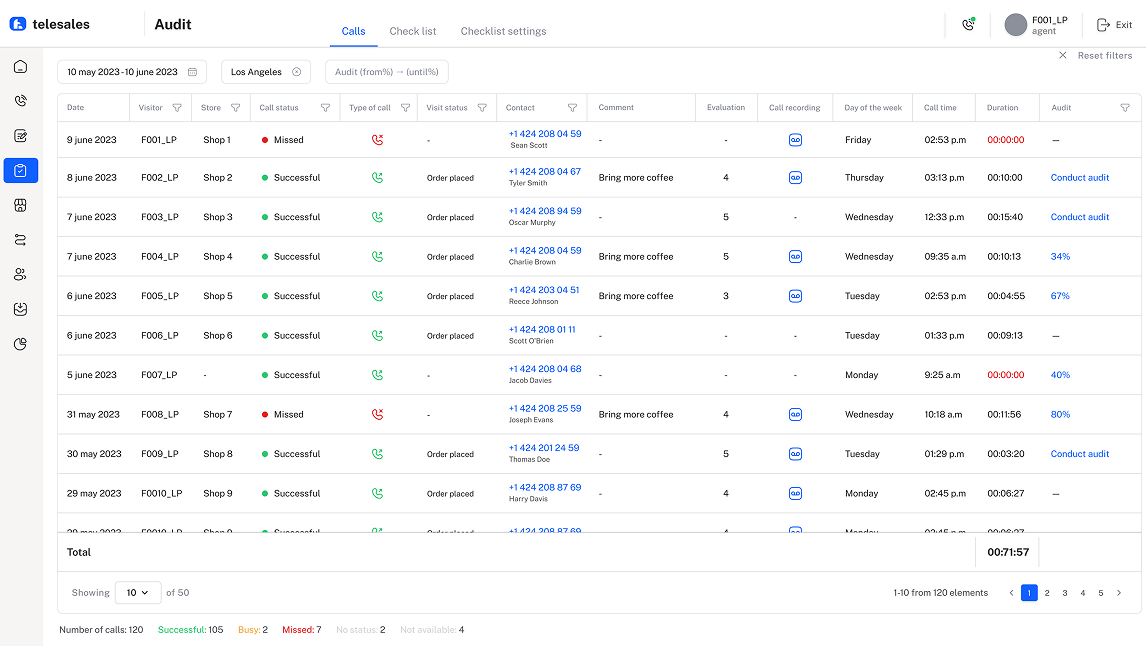Image resolution: width=1146 pixels, height=646 pixels.
Task: Open filter for Call status column
Action: click(325, 108)
